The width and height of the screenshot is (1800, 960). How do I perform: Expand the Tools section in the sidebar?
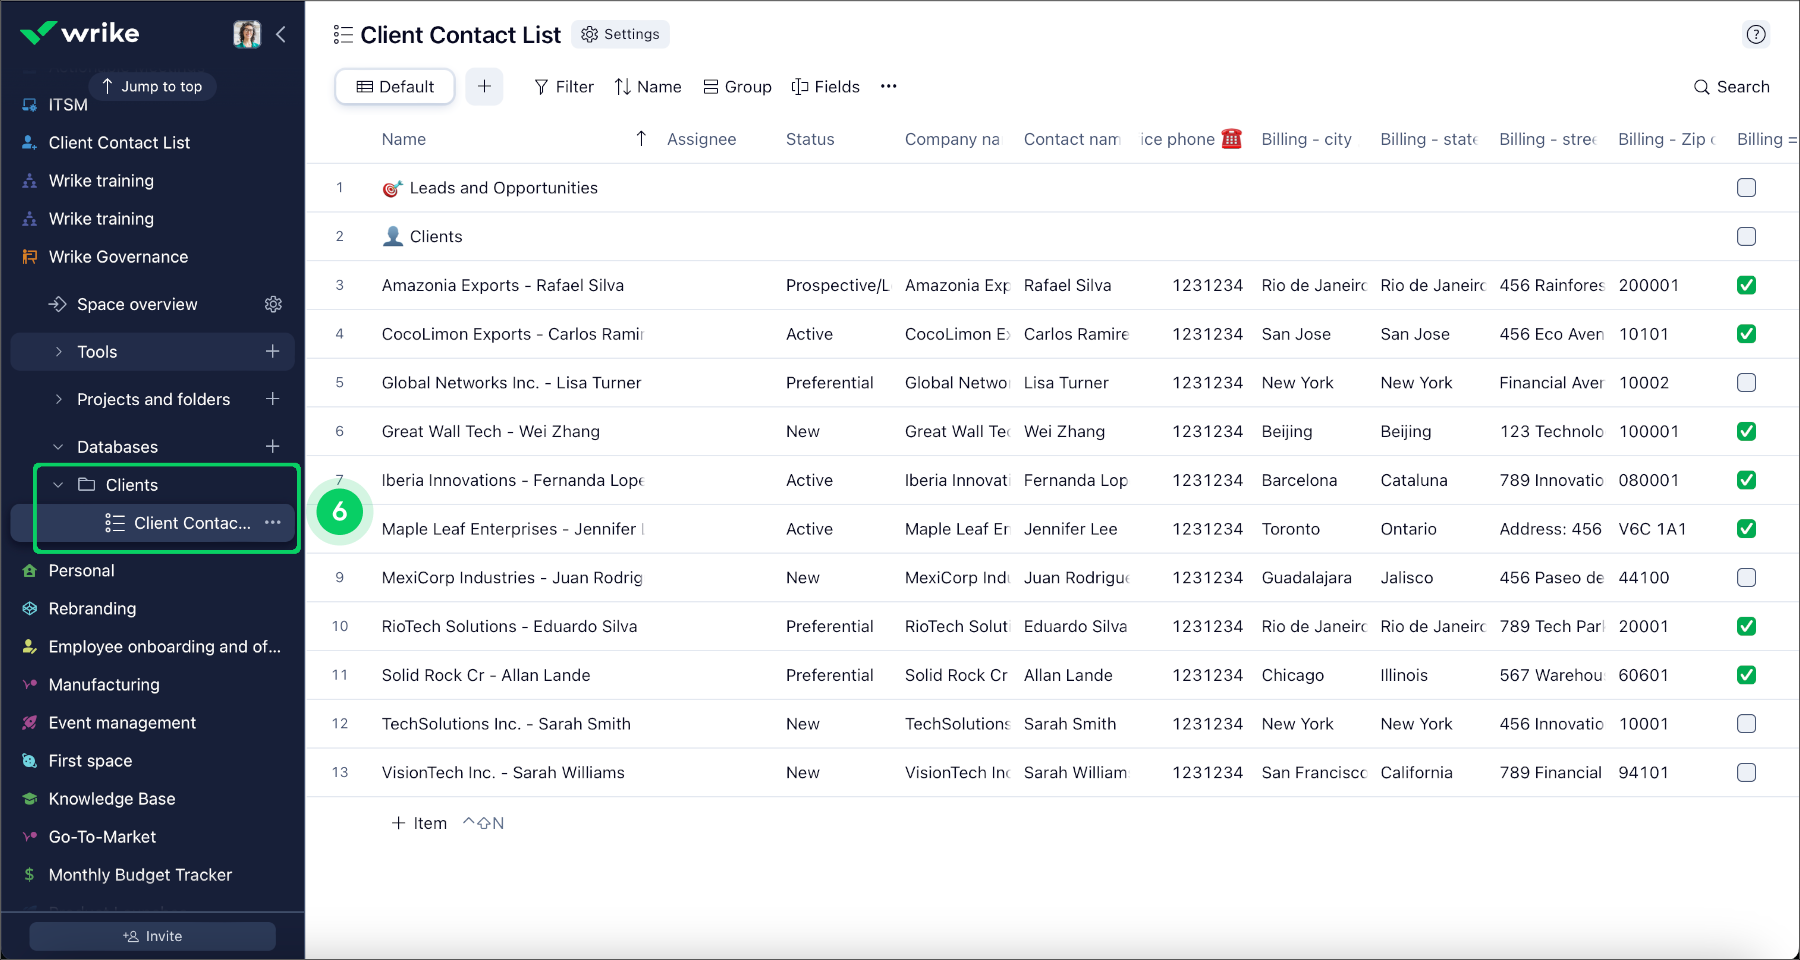pos(58,351)
